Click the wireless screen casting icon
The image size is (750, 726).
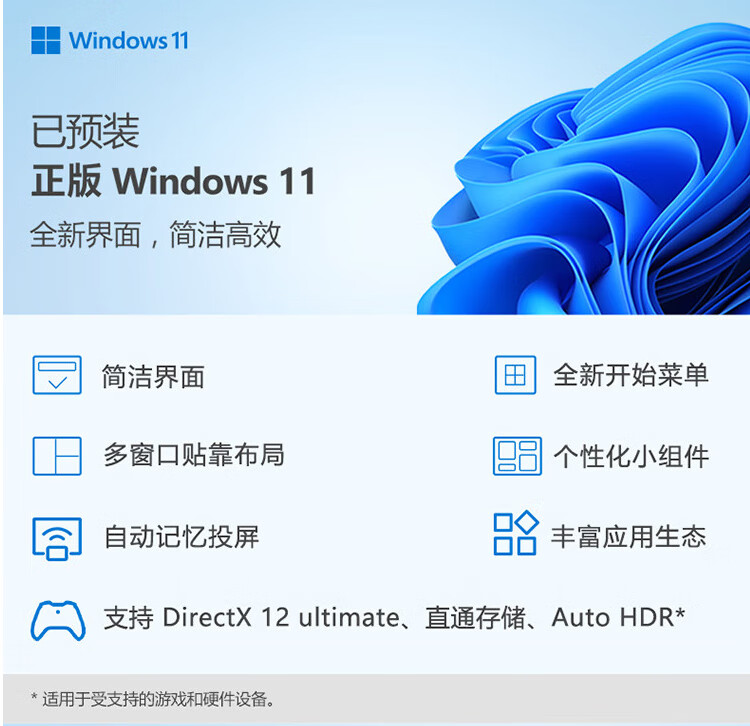pos(57,539)
